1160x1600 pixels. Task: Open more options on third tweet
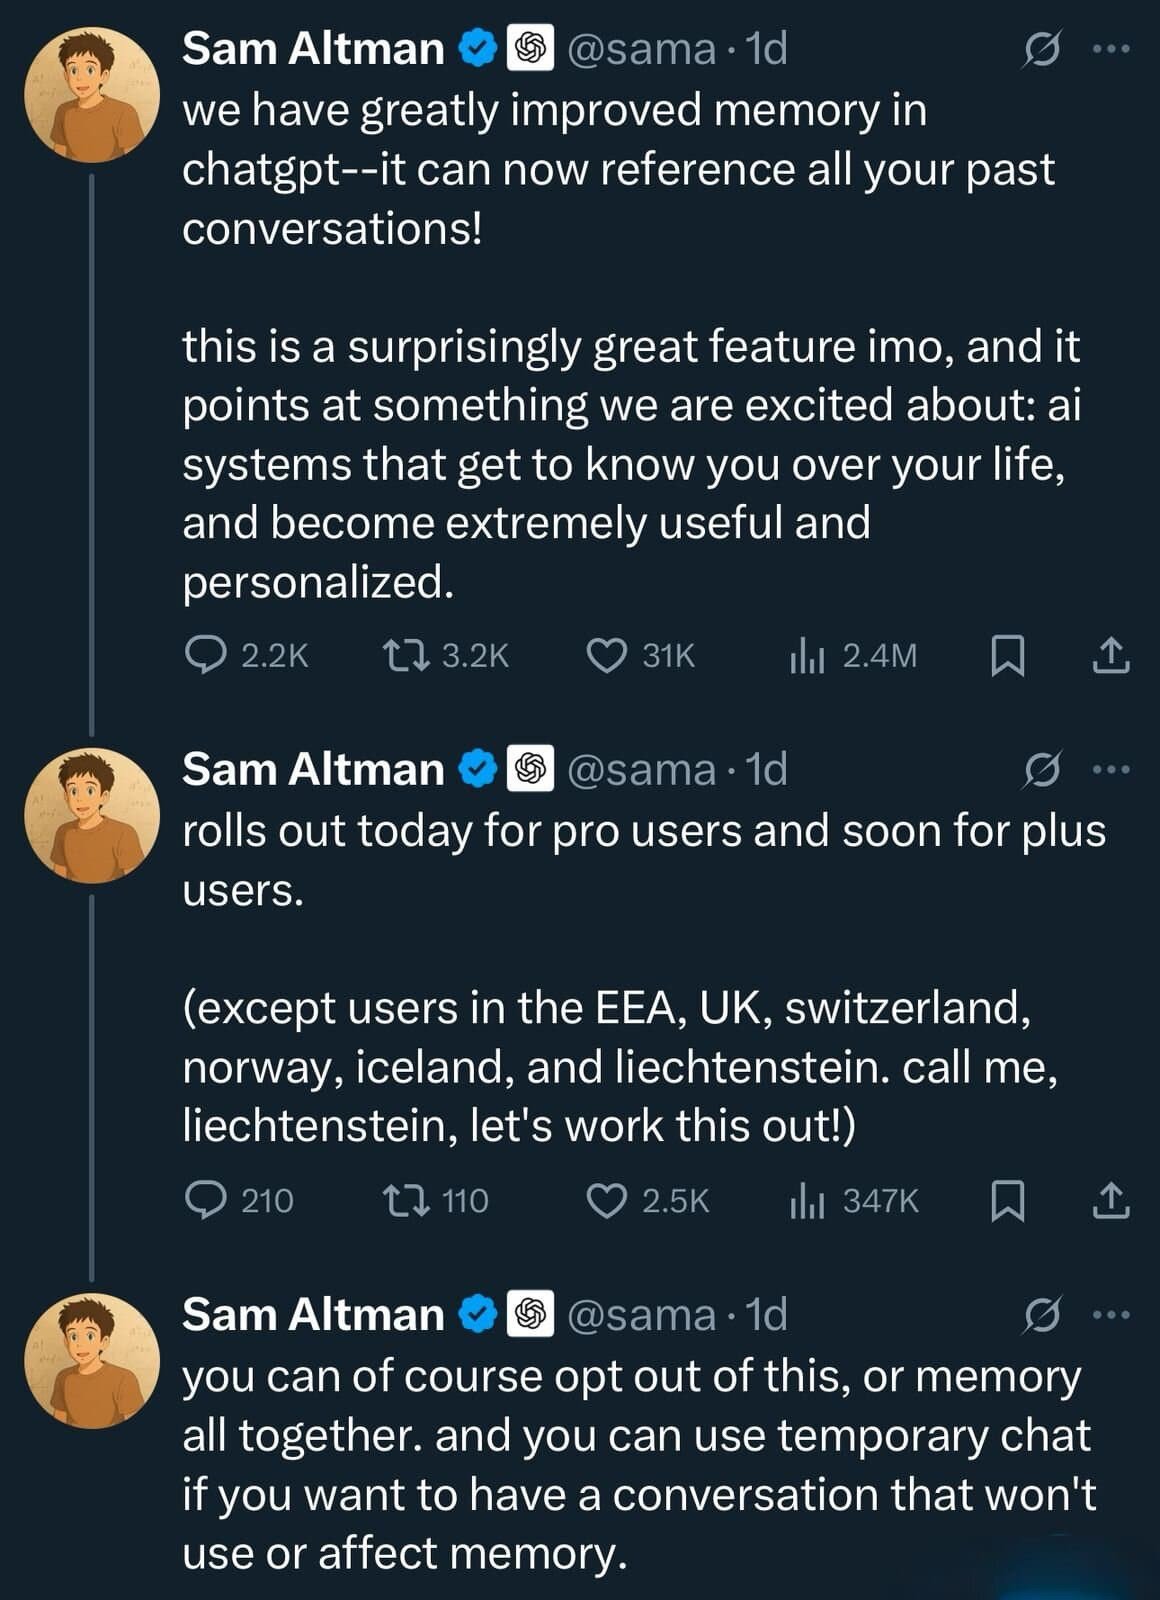[1111, 1315]
